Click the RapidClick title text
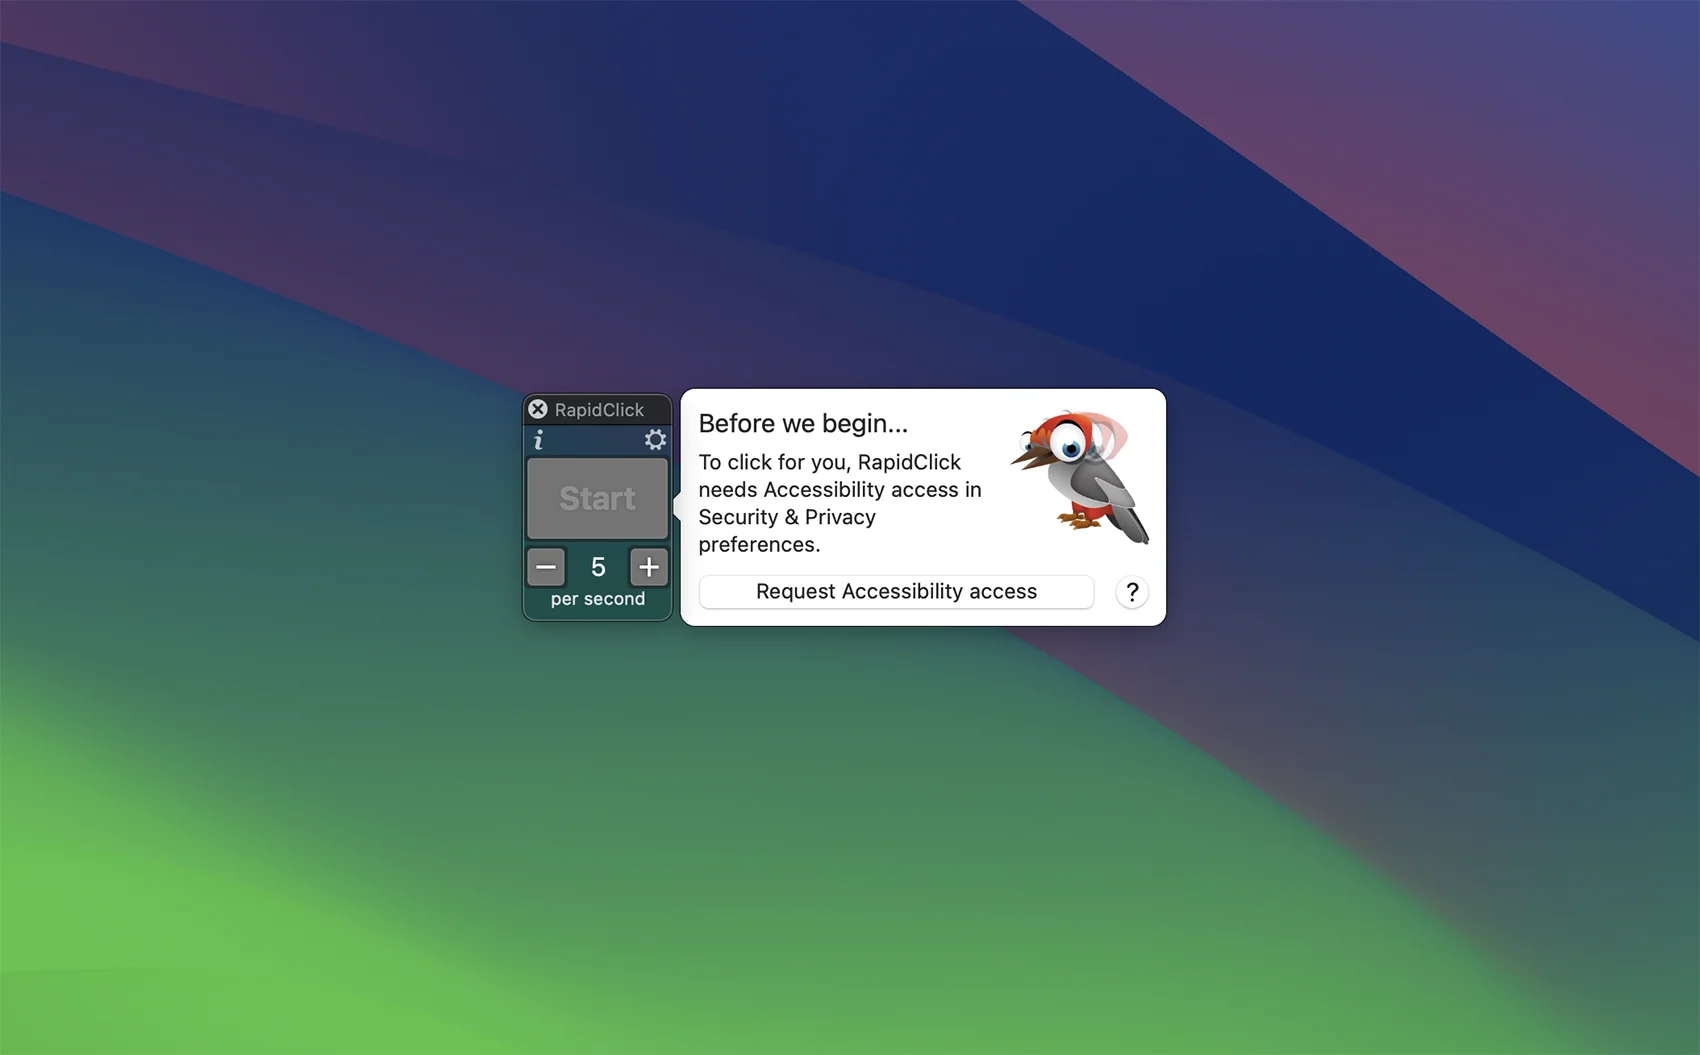Viewport: 1700px width, 1055px height. coord(599,410)
